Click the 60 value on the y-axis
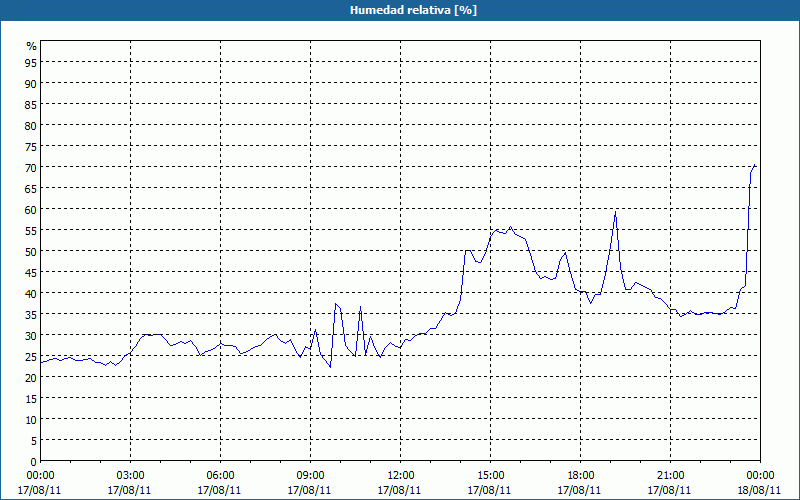Image resolution: width=800 pixels, height=500 pixels. coord(31,210)
